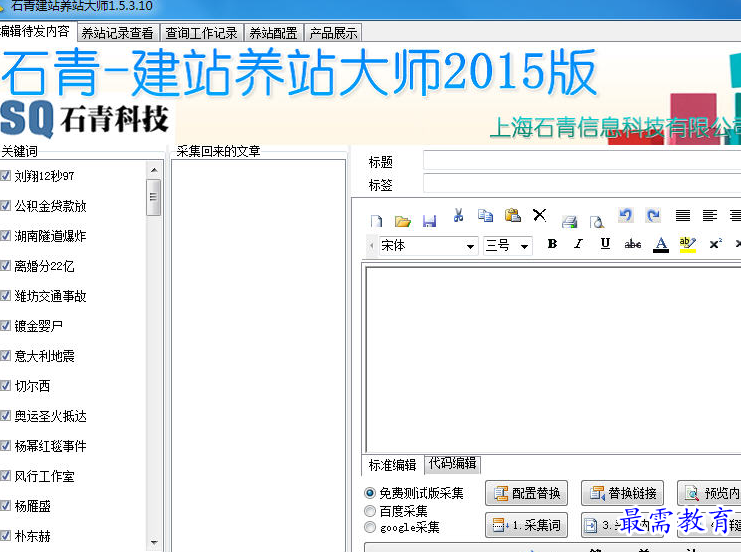Redo the last edit
The width and height of the screenshot is (741, 552).
tap(654, 216)
